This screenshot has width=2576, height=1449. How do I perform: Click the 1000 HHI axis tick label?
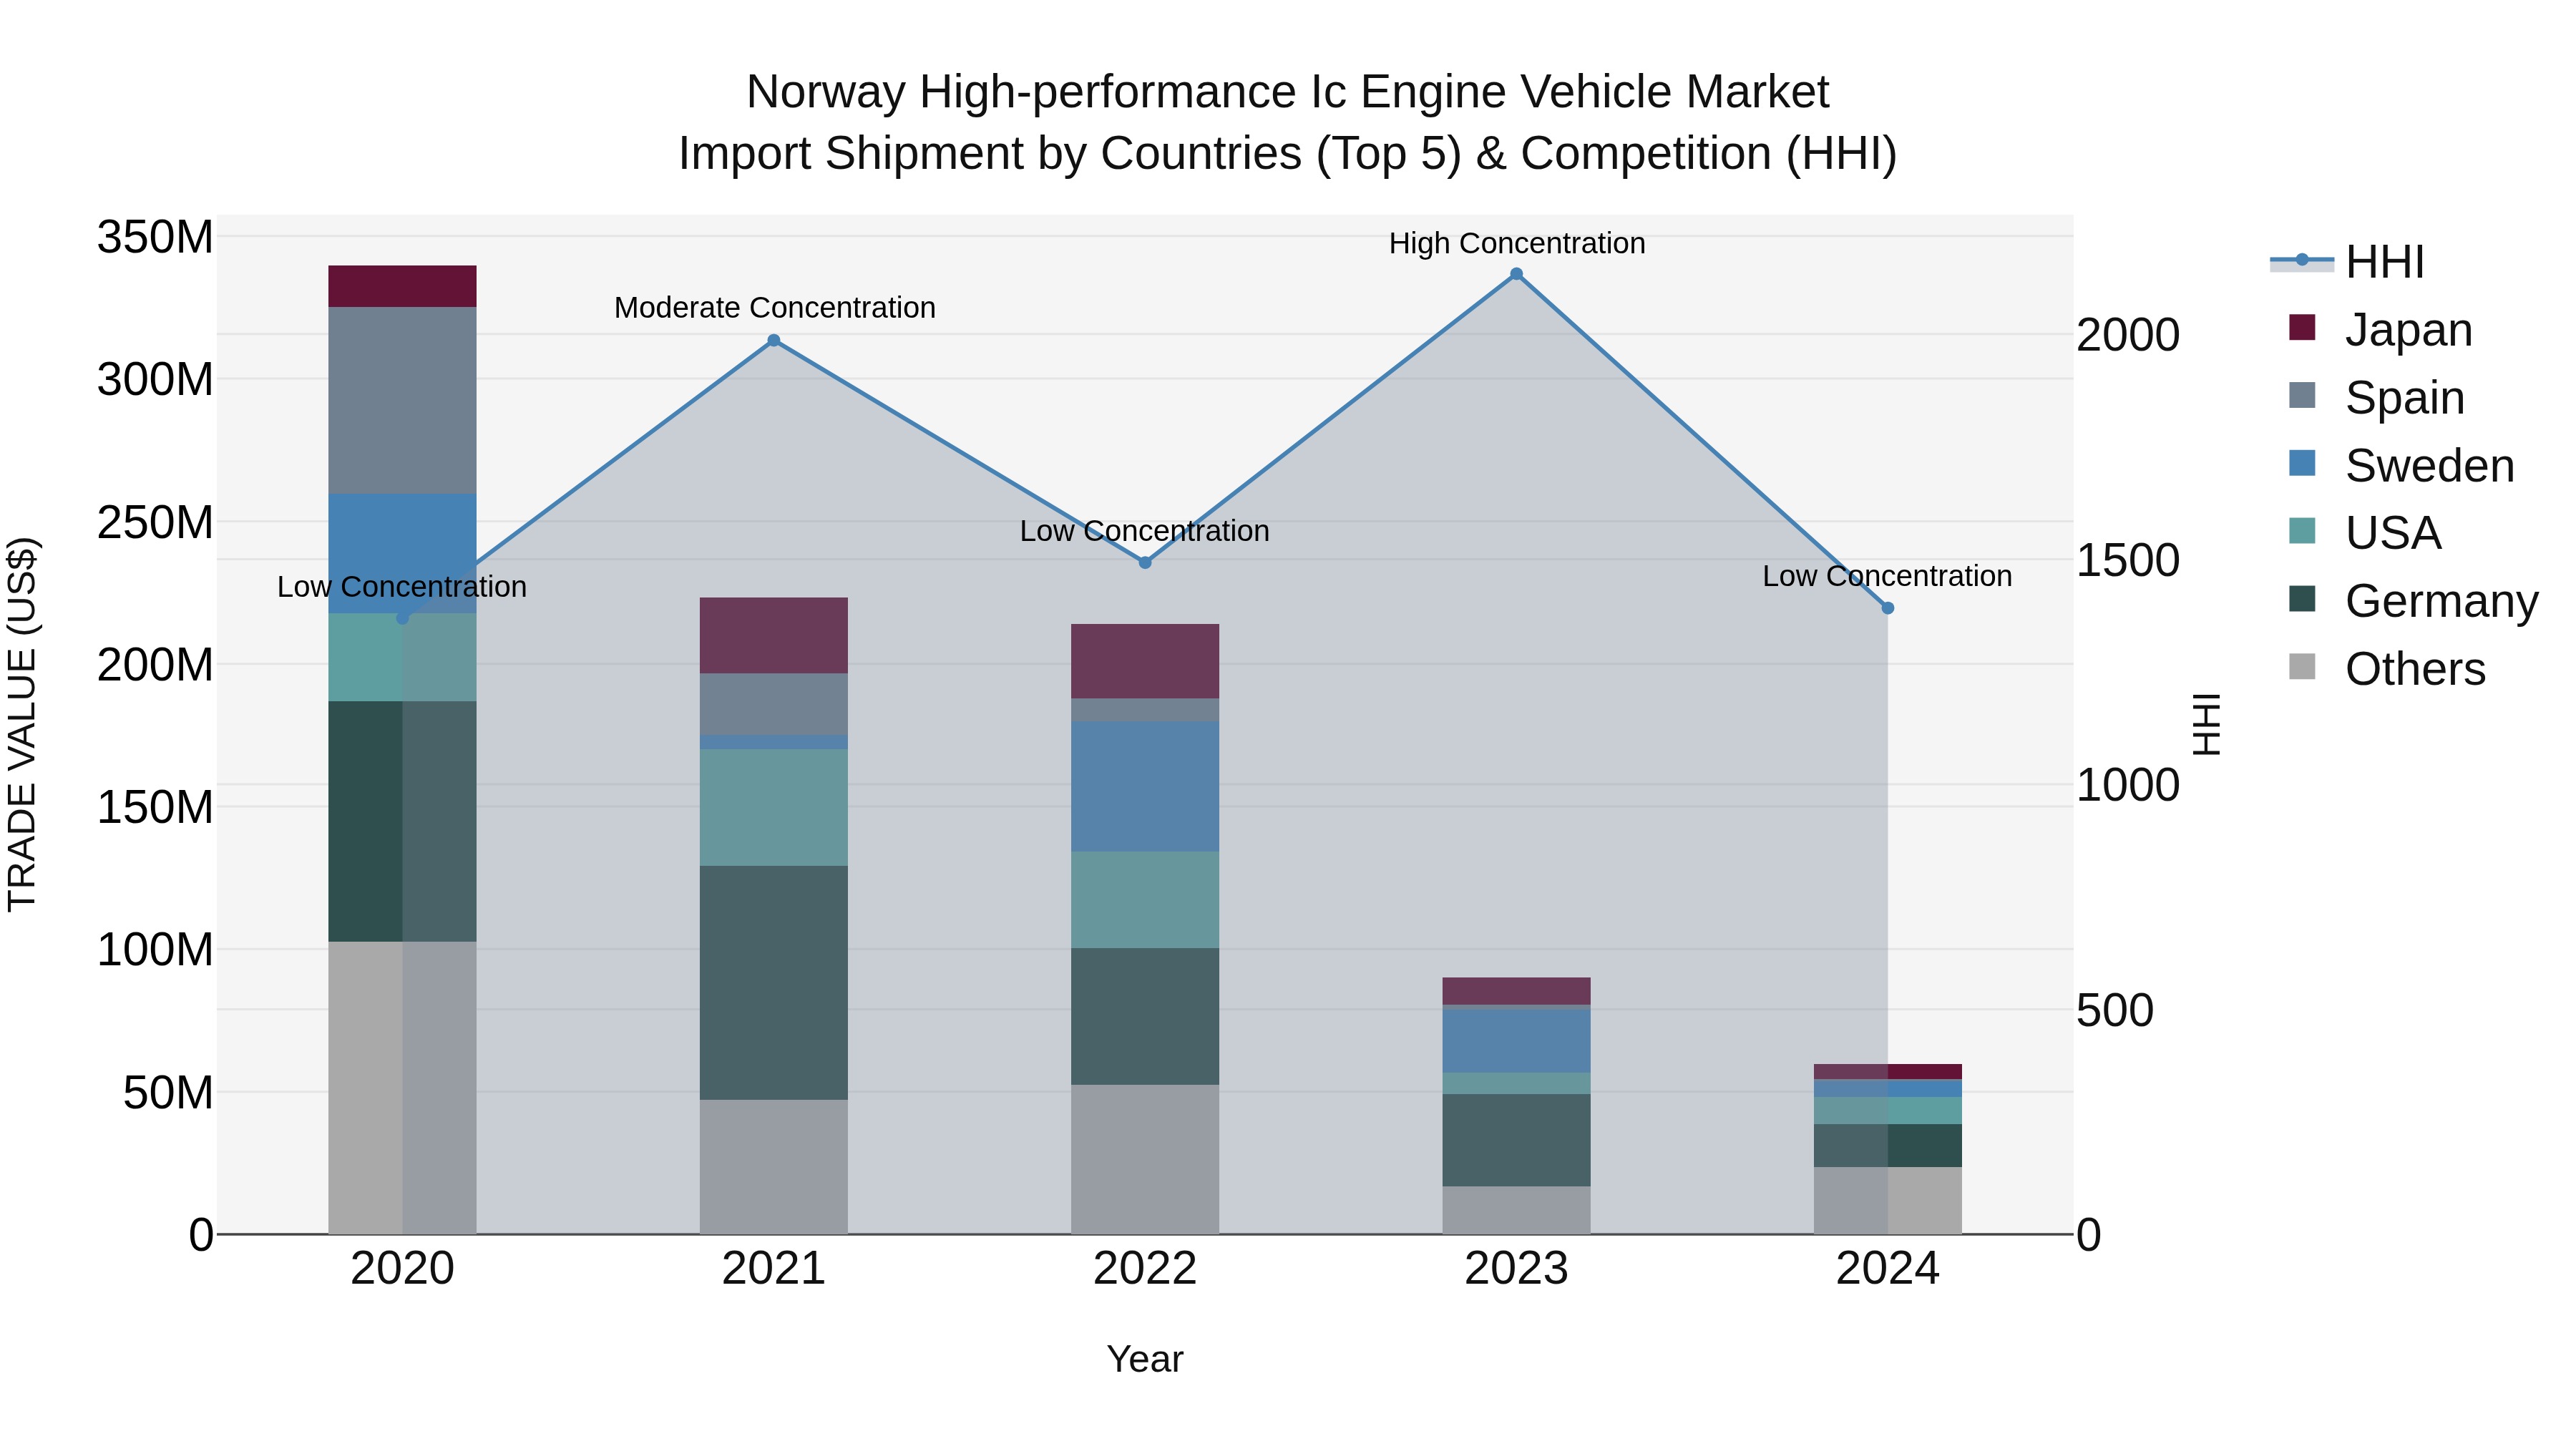pos(2128,785)
